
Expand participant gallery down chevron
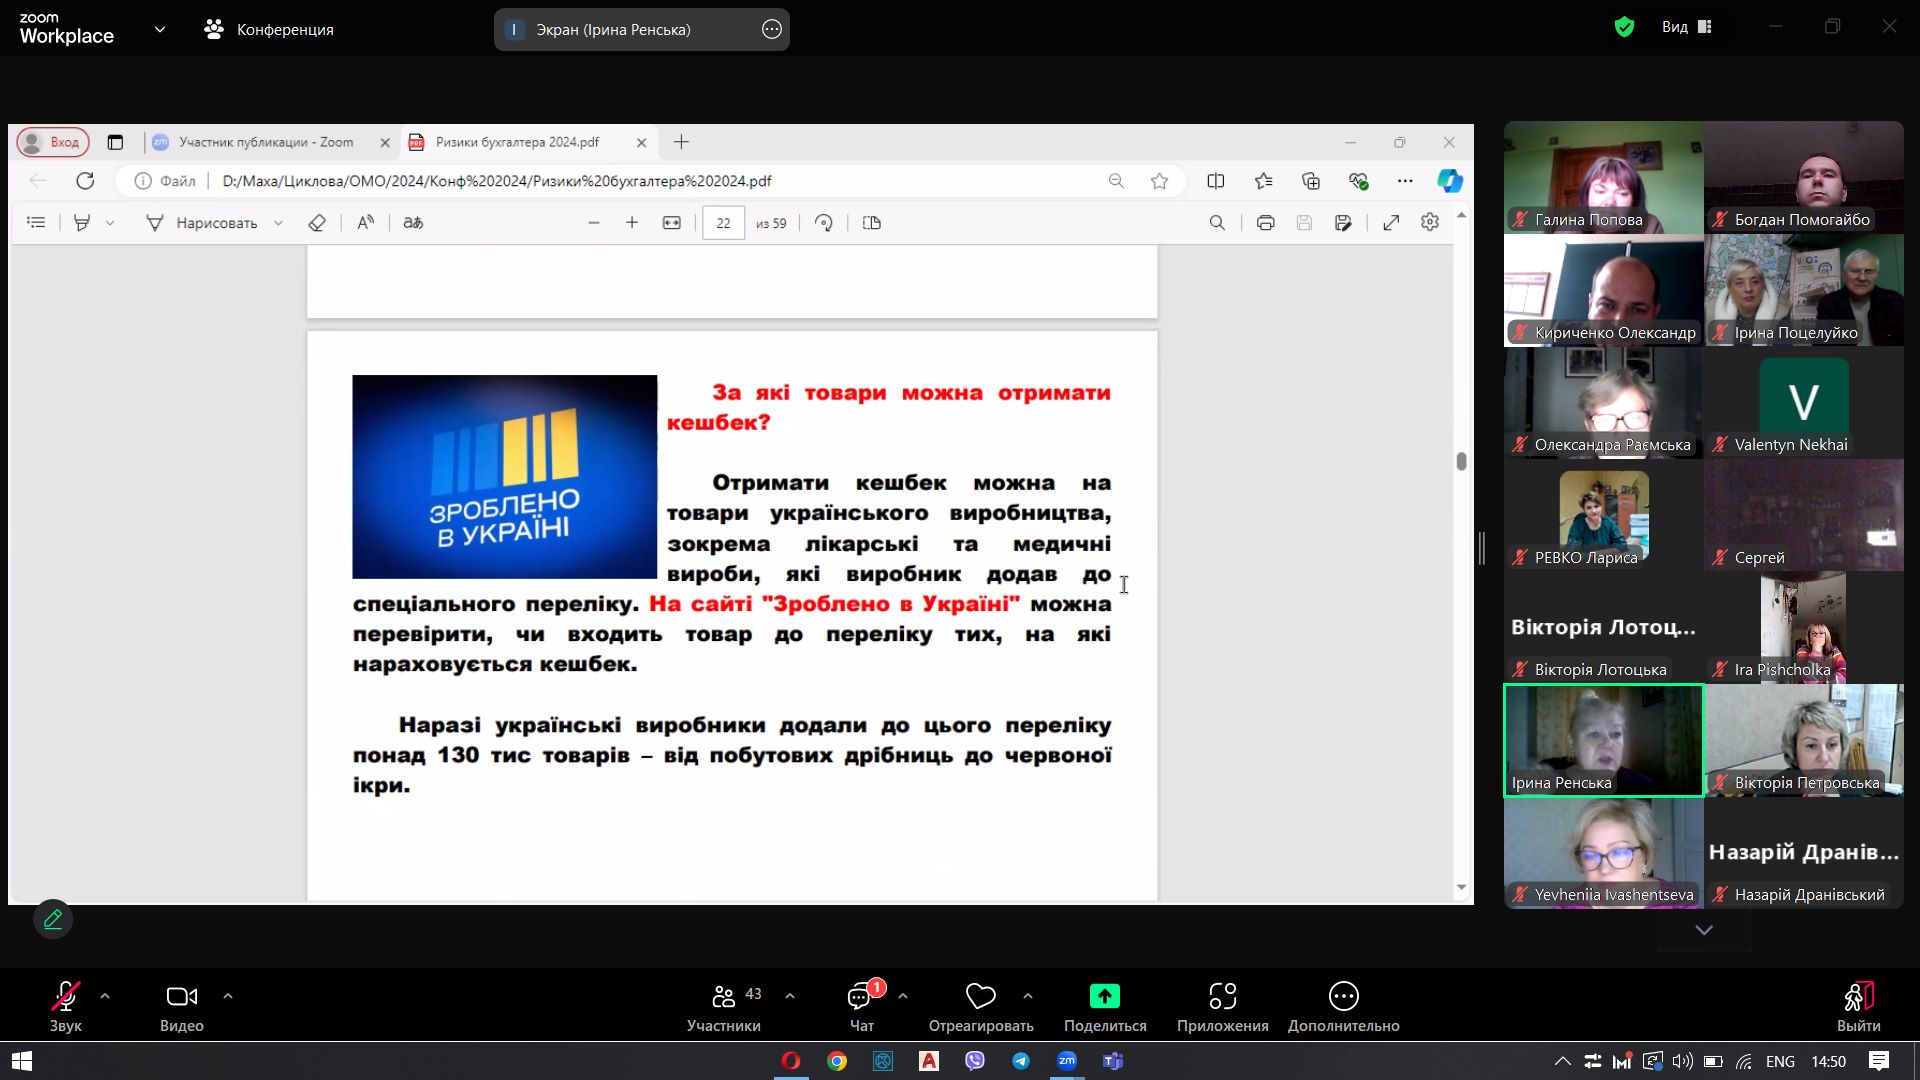coord(1704,930)
